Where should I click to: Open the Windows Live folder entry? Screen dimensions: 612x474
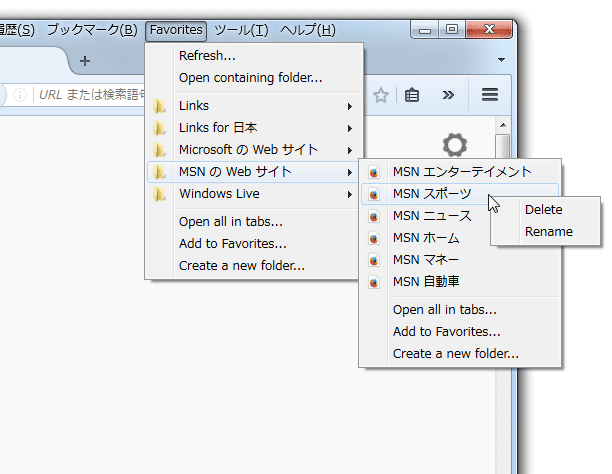[x=253, y=194]
